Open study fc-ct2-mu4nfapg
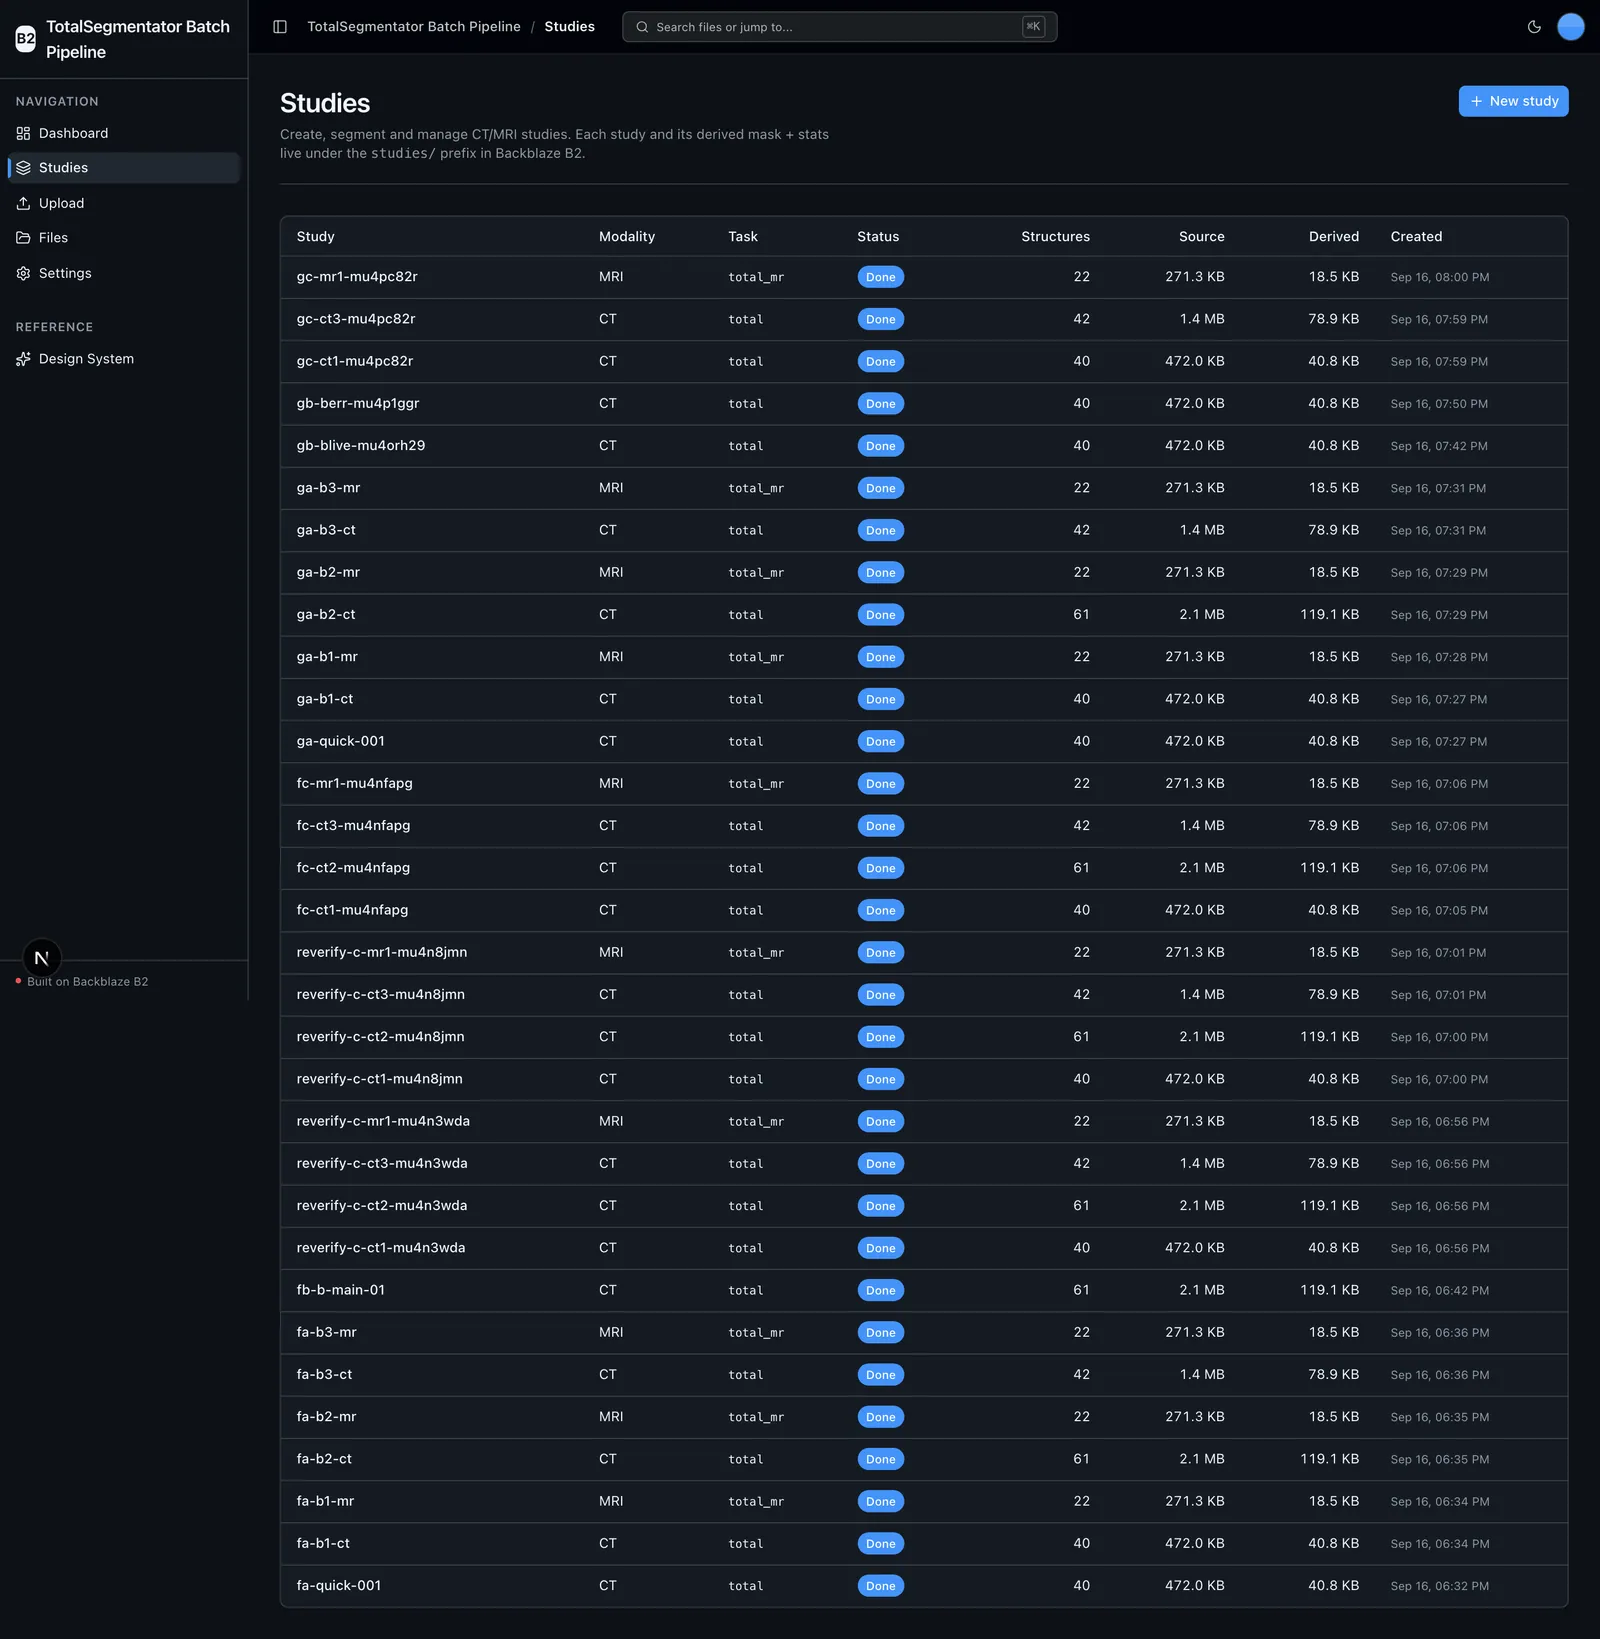This screenshot has height=1639, width=1600. (x=354, y=868)
